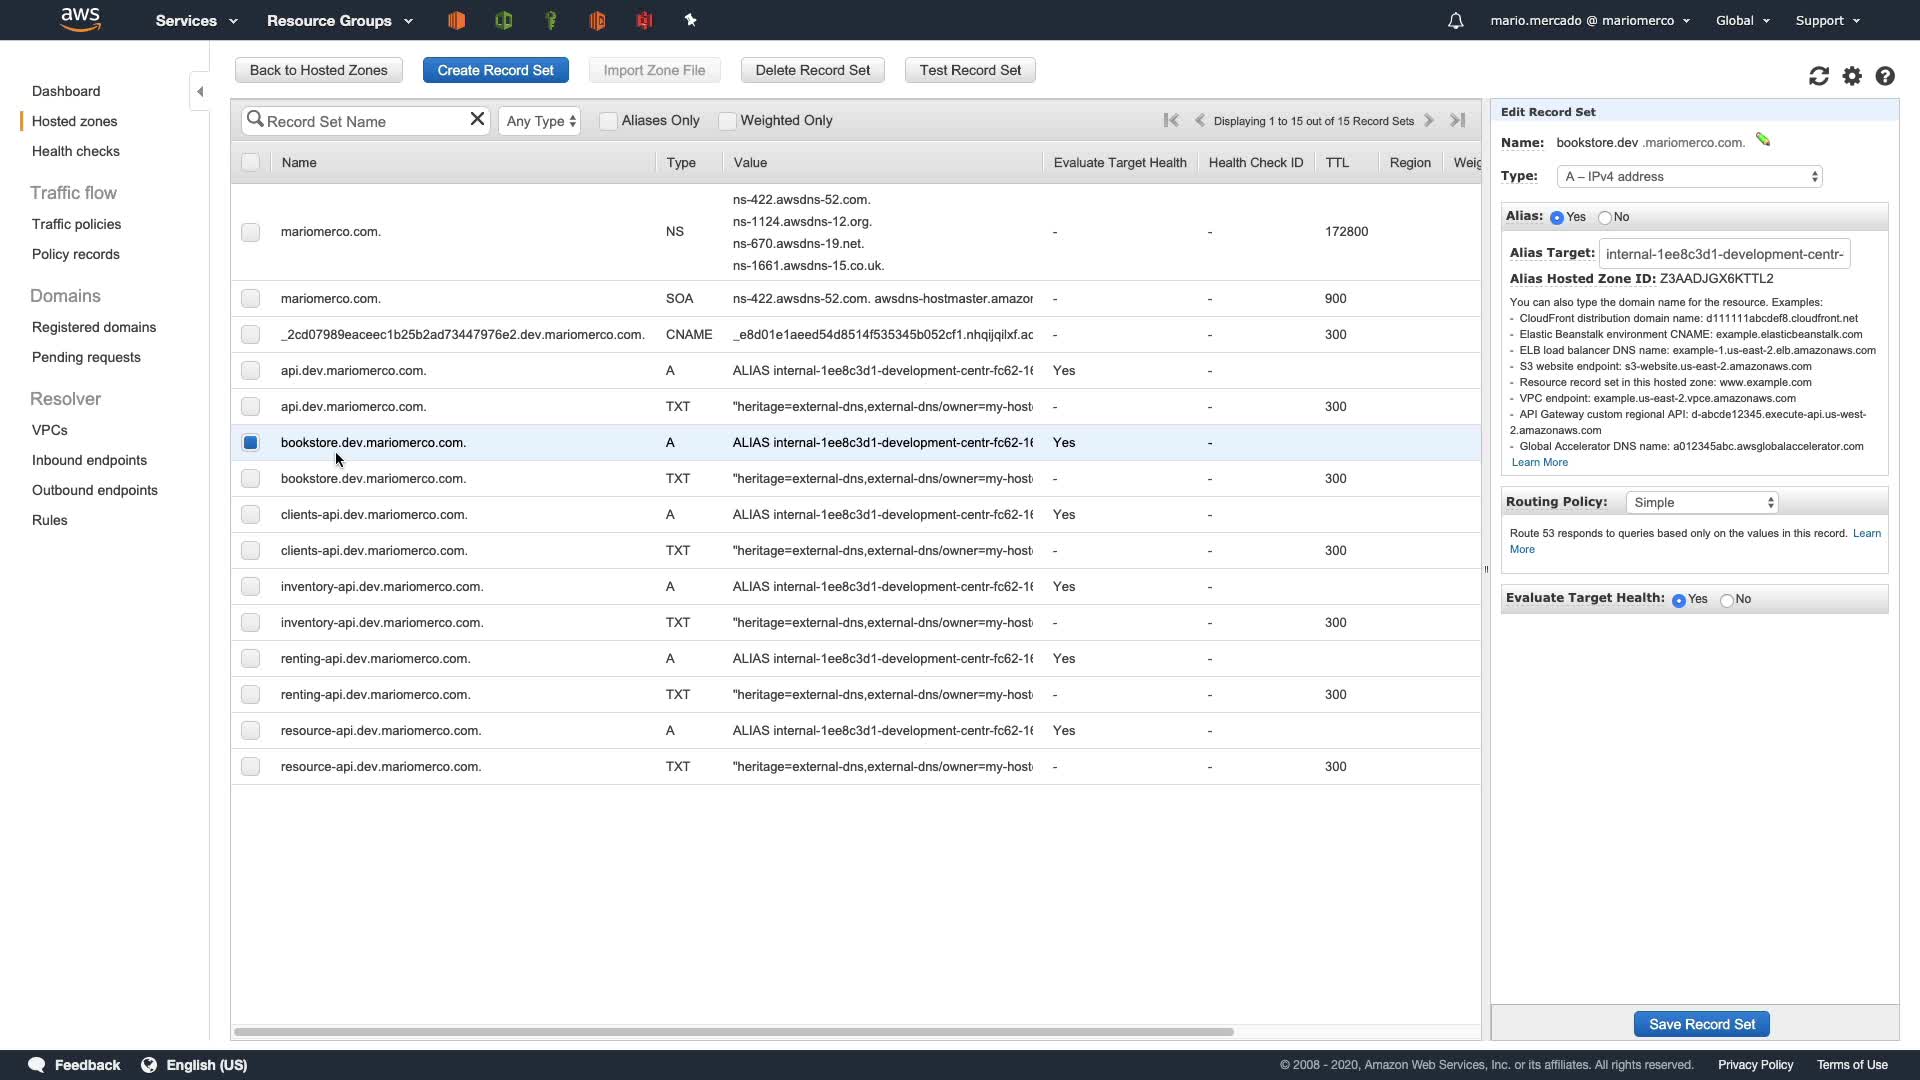The height and width of the screenshot is (1080, 1920).
Task: Set Evaluate Target Health to No
Action: (1727, 600)
